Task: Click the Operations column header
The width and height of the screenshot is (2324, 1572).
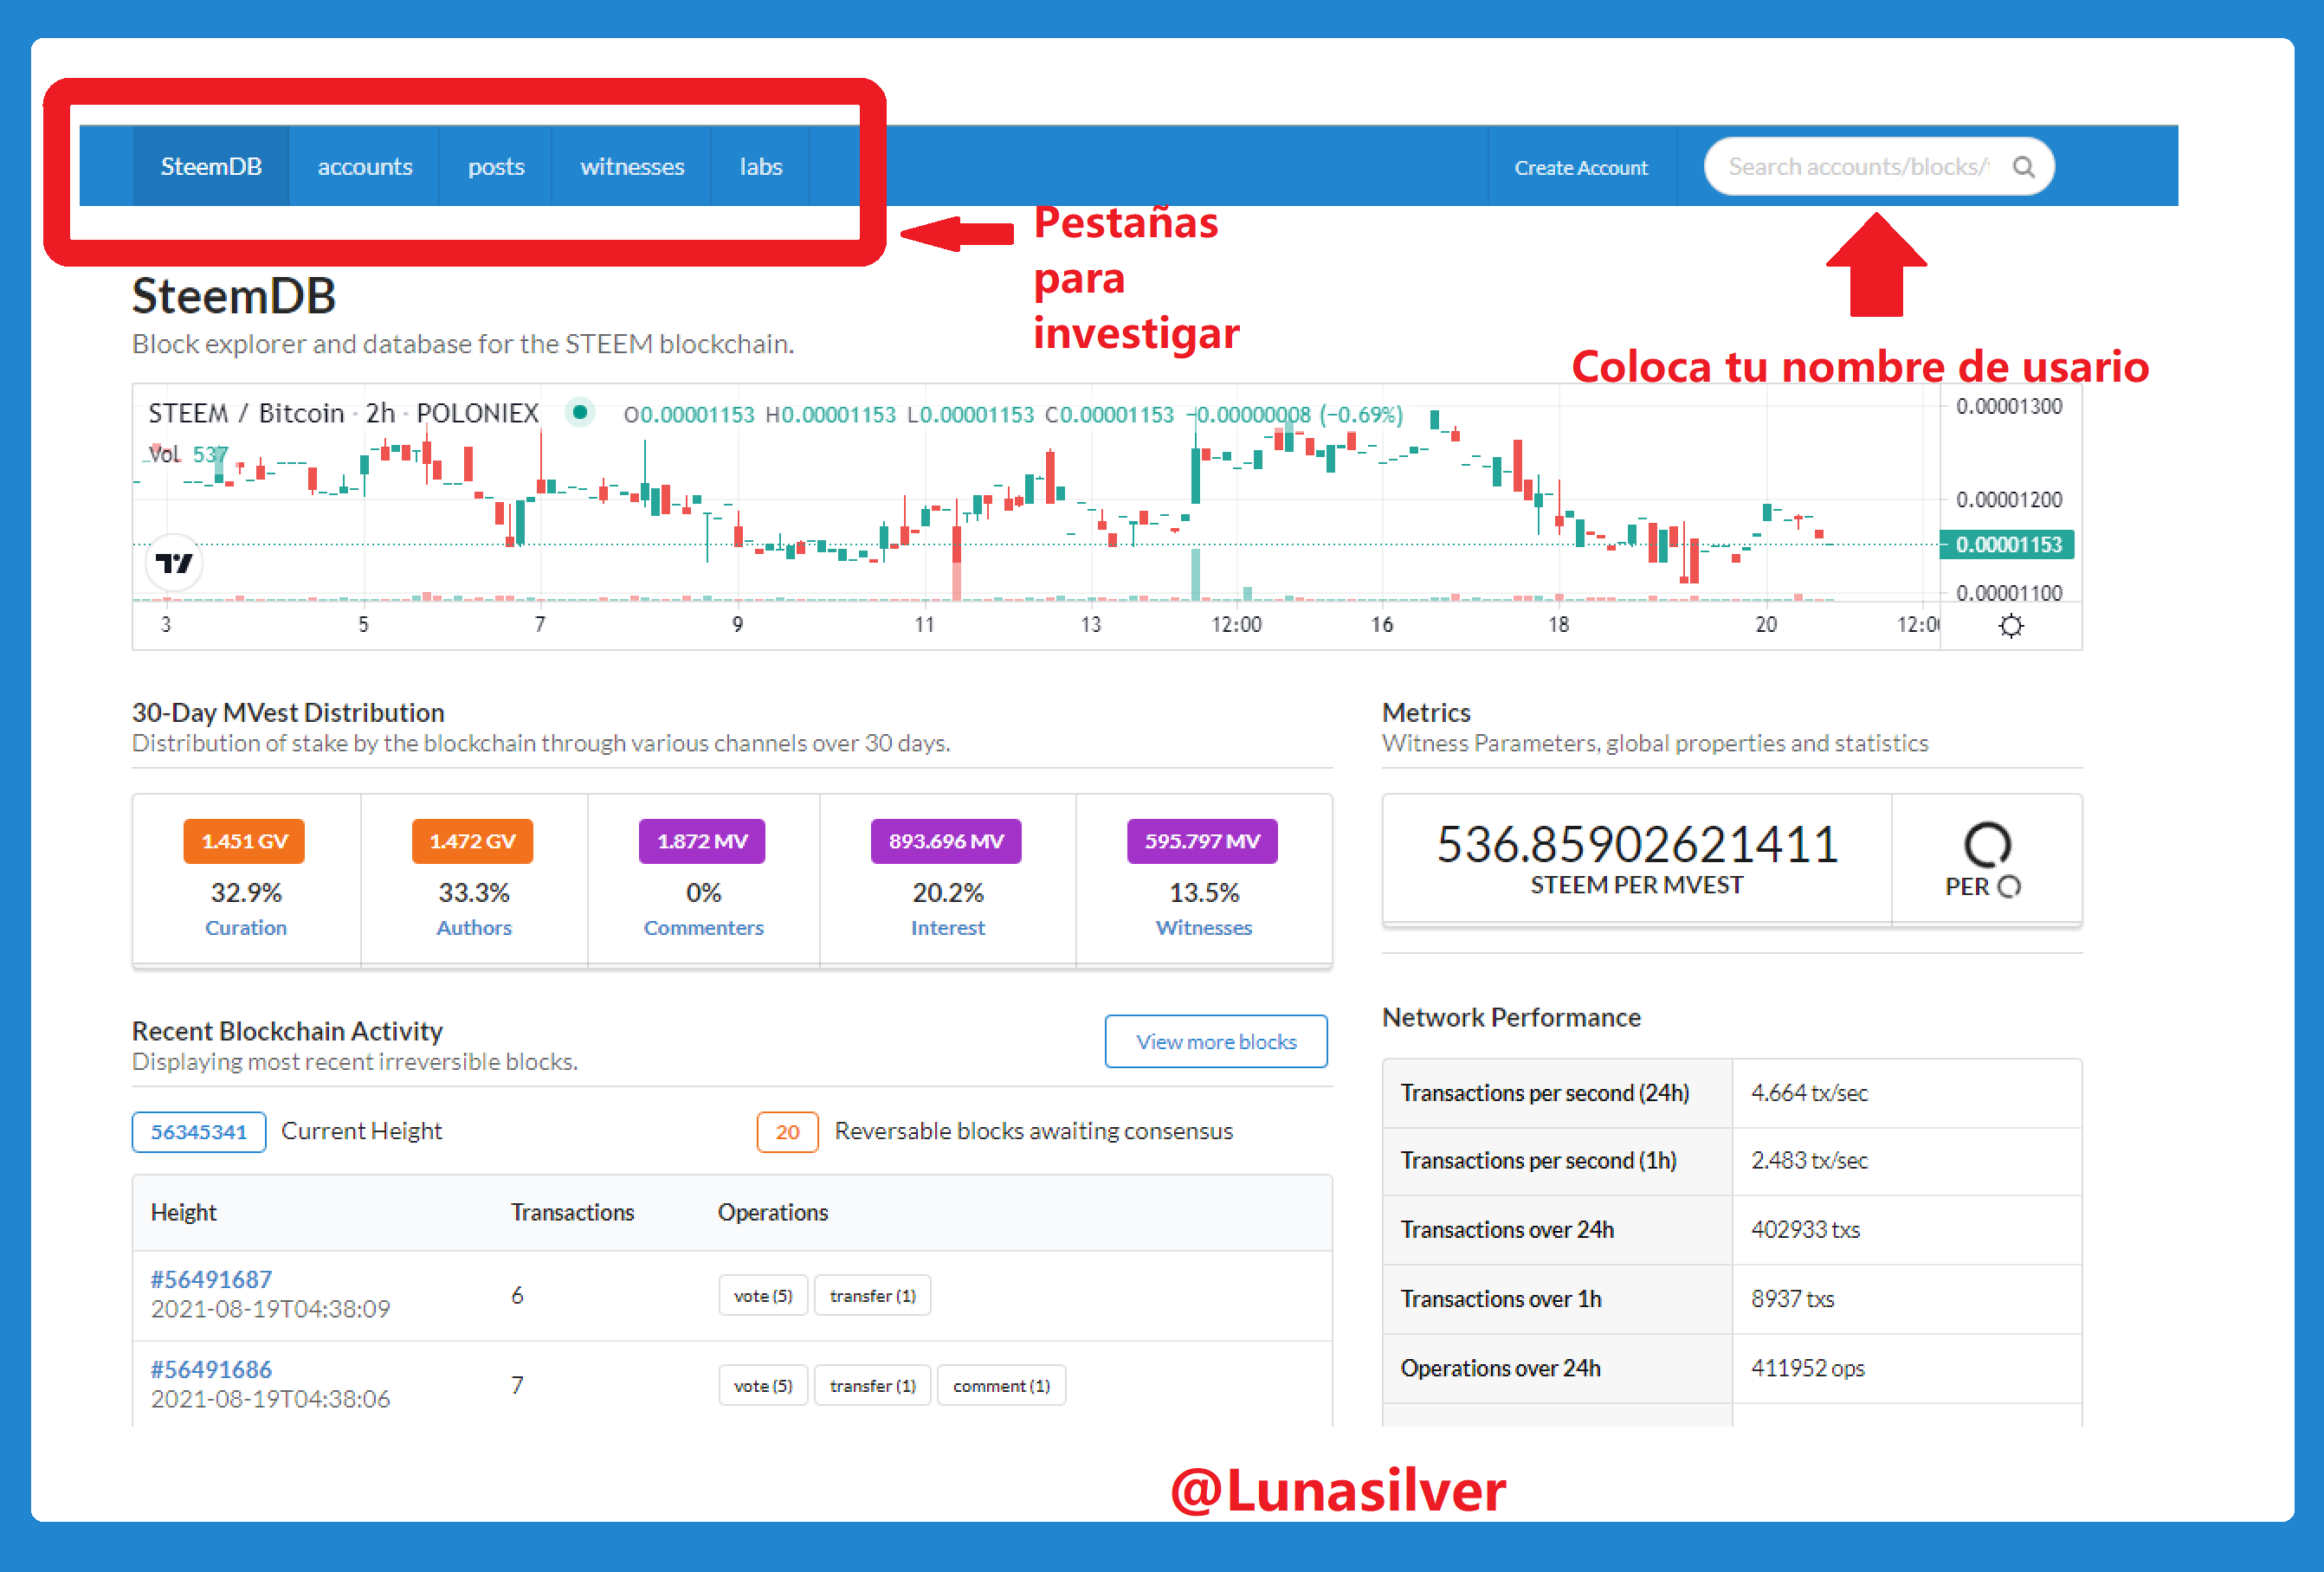Action: click(773, 1212)
